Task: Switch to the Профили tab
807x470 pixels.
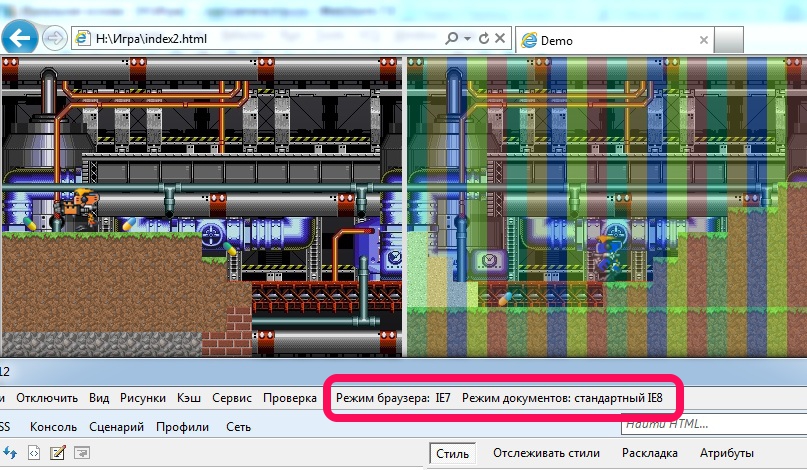Action: click(182, 427)
